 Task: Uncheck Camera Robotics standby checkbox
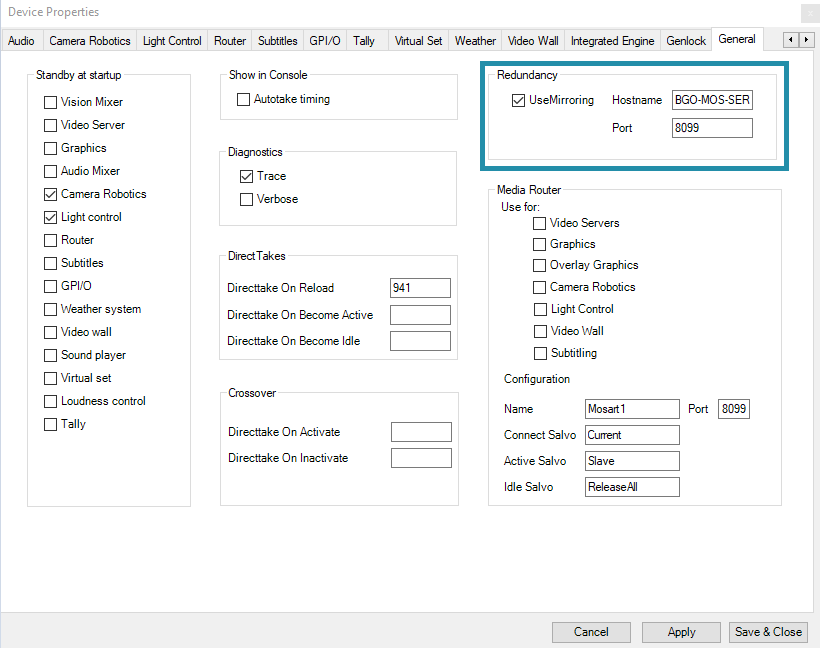tap(51, 194)
